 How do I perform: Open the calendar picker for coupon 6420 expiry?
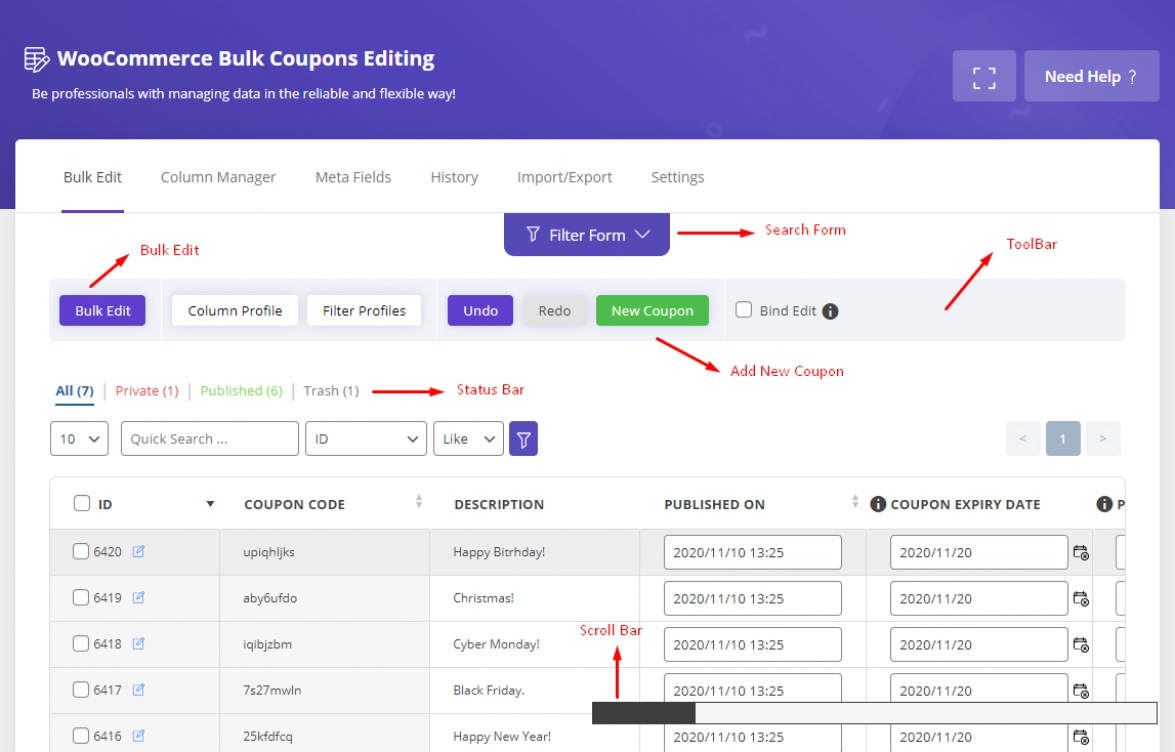[1083, 552]
